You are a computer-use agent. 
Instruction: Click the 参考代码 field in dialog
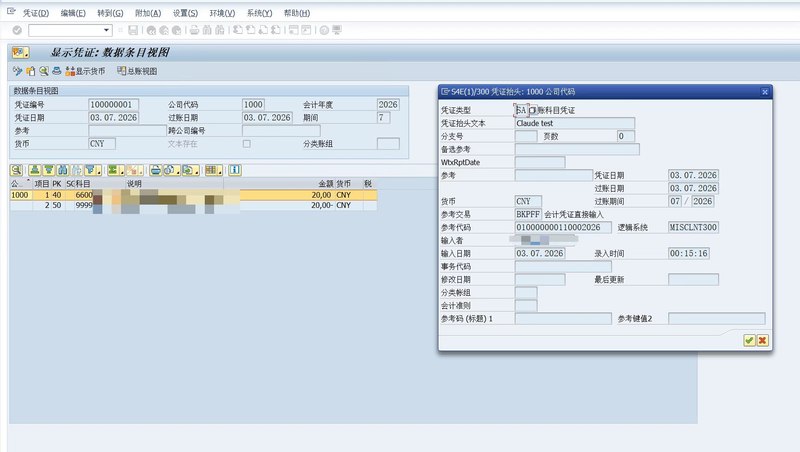coord(563,227)
